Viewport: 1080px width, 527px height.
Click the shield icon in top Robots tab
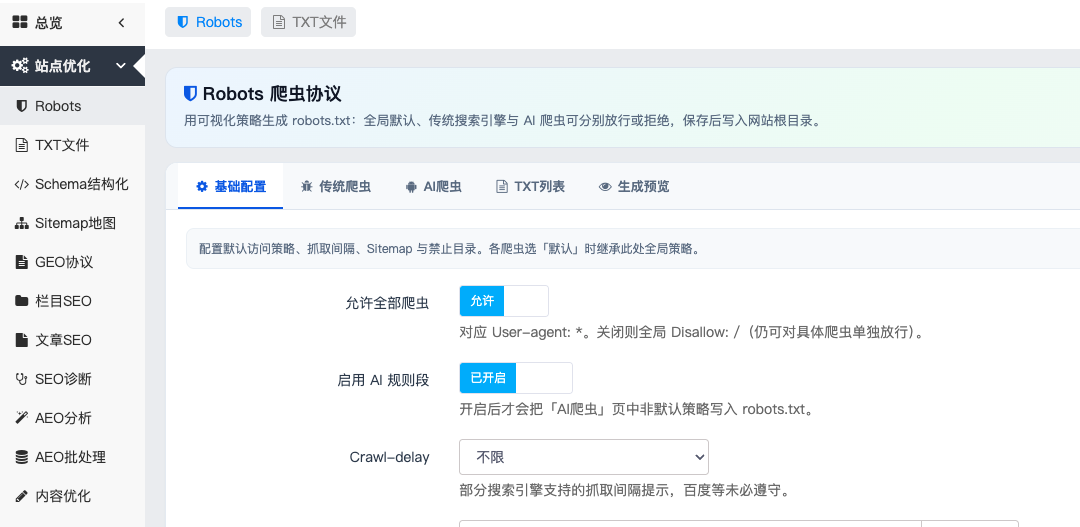point(183,22)
